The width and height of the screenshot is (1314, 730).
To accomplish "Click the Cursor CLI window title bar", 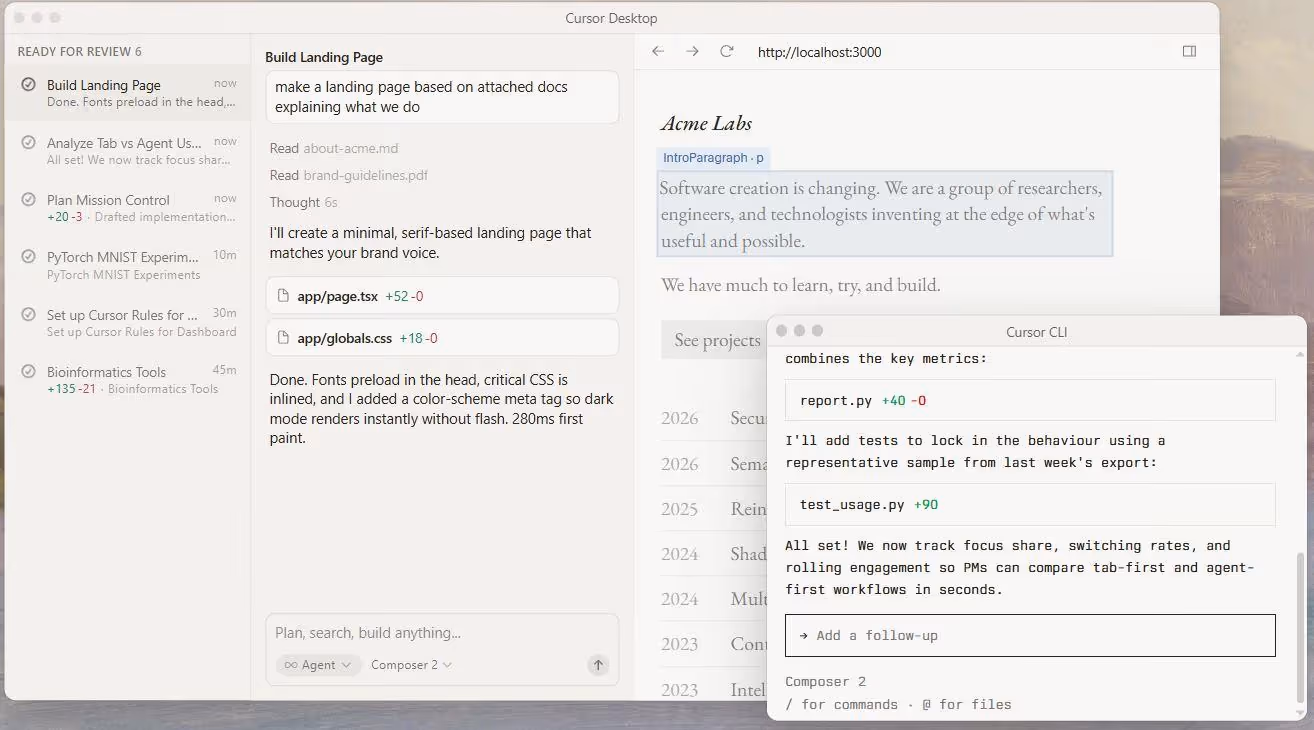I will (x=1037, y=331).
